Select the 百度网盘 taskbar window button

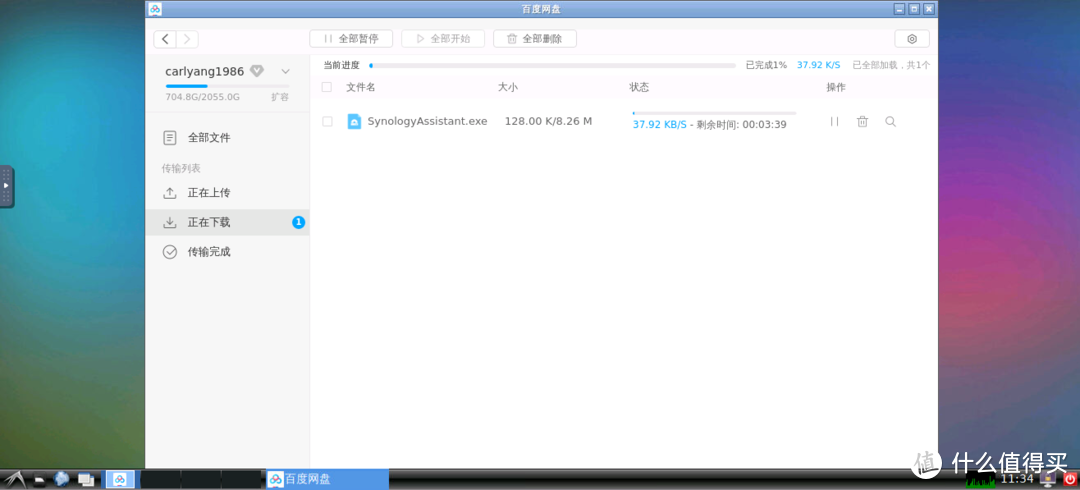click(328, 479)
